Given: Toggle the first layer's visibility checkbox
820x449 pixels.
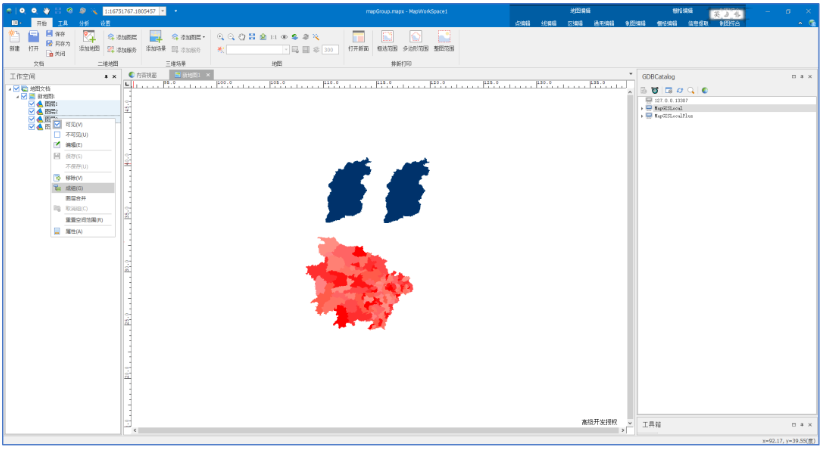Looking at the screenshot, I should 31,104.
